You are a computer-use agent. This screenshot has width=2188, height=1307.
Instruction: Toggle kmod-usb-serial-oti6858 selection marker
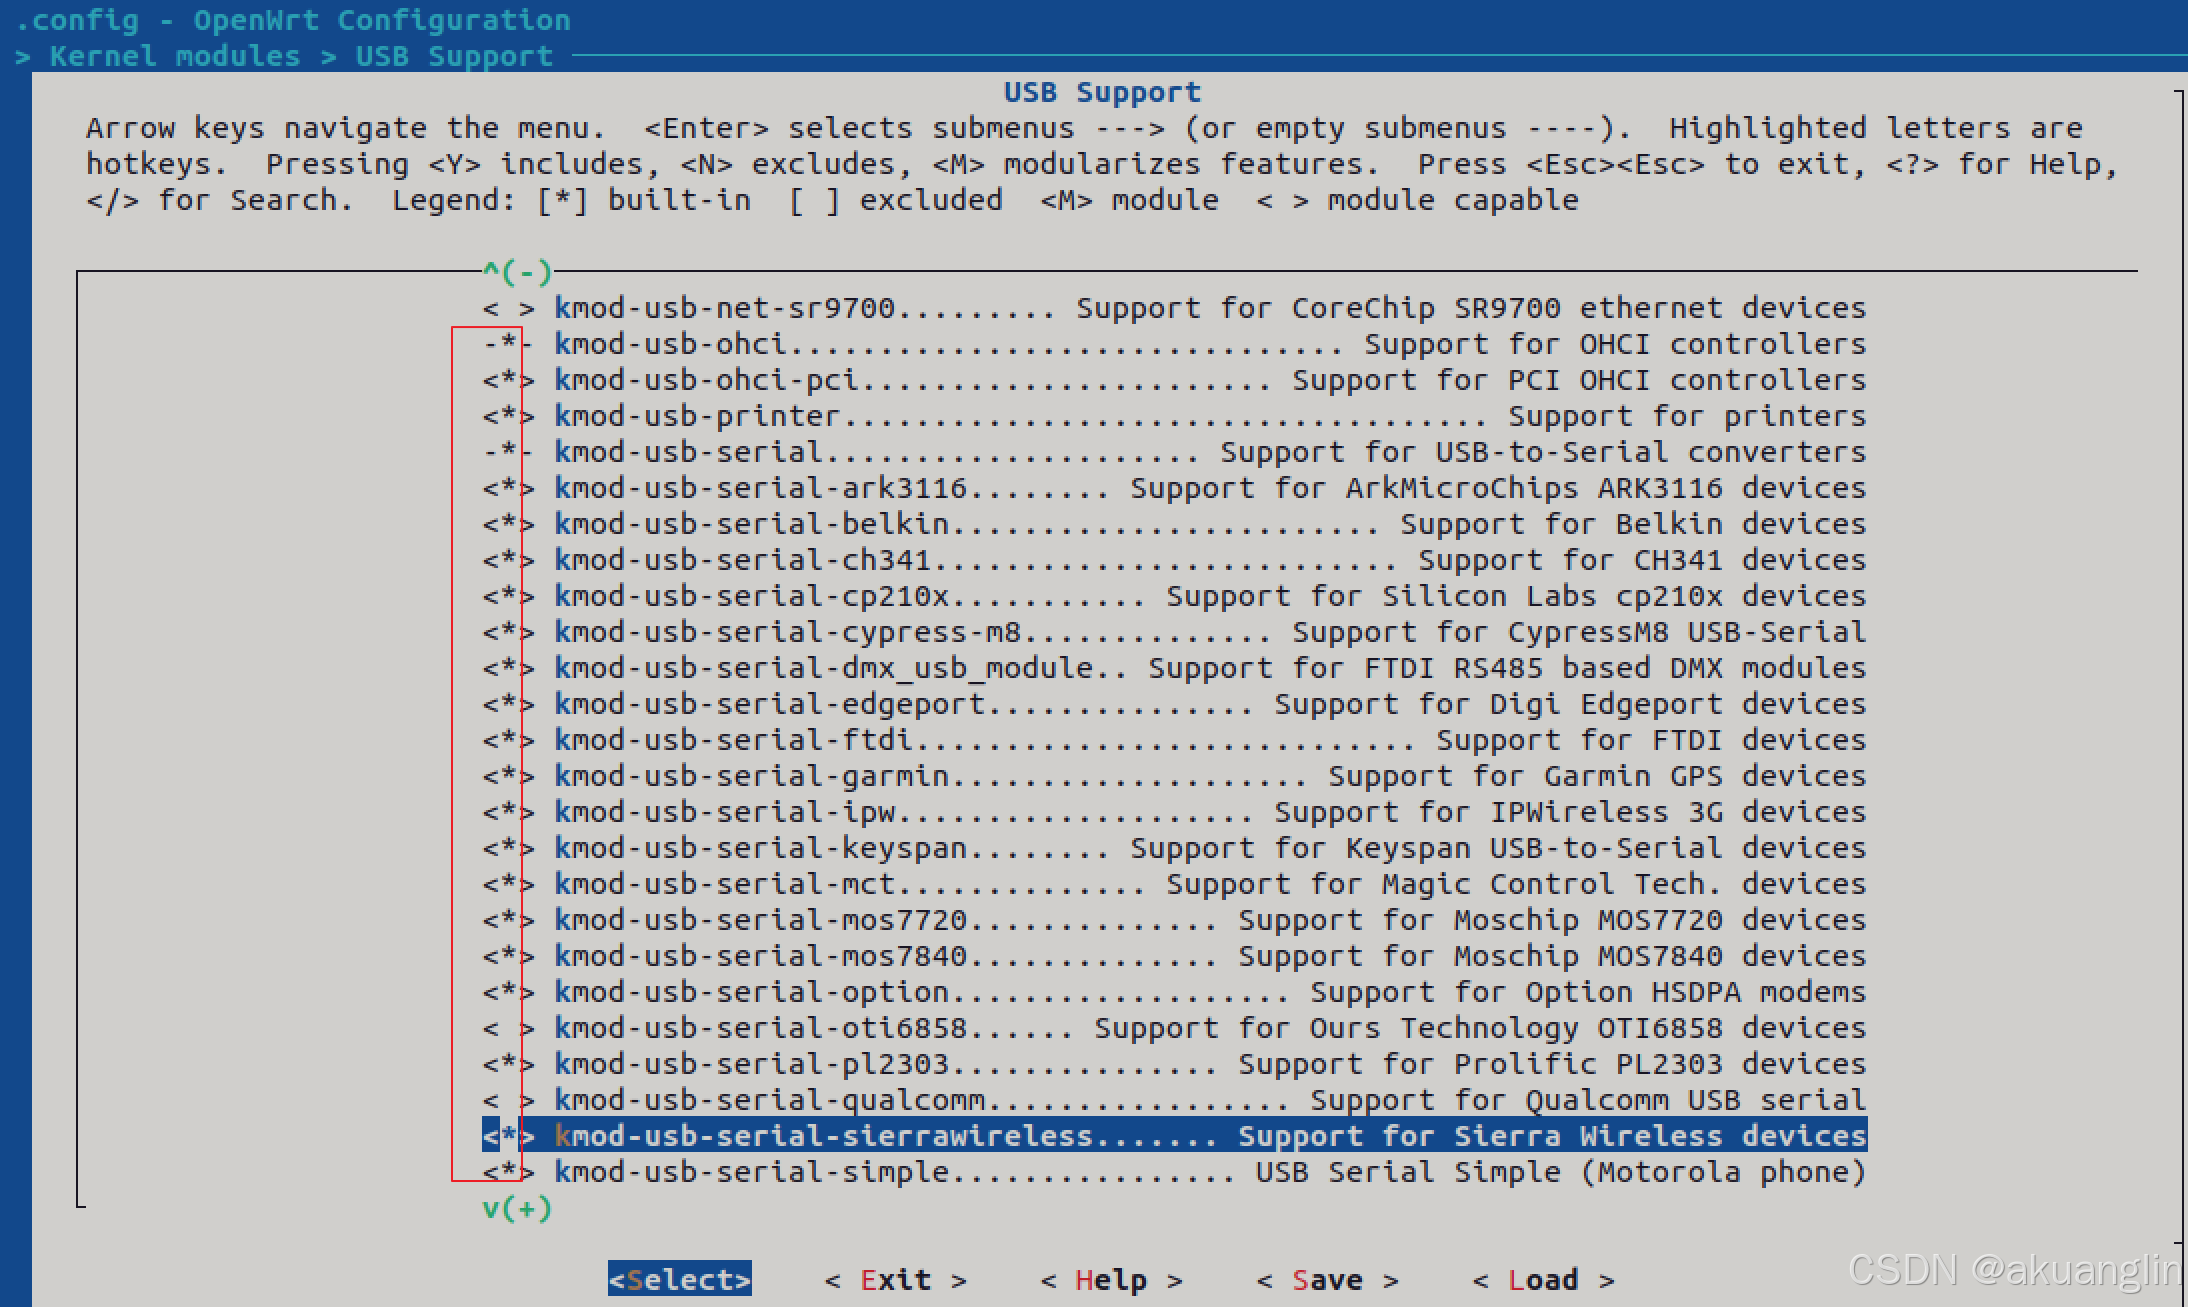click(508, 1028)
